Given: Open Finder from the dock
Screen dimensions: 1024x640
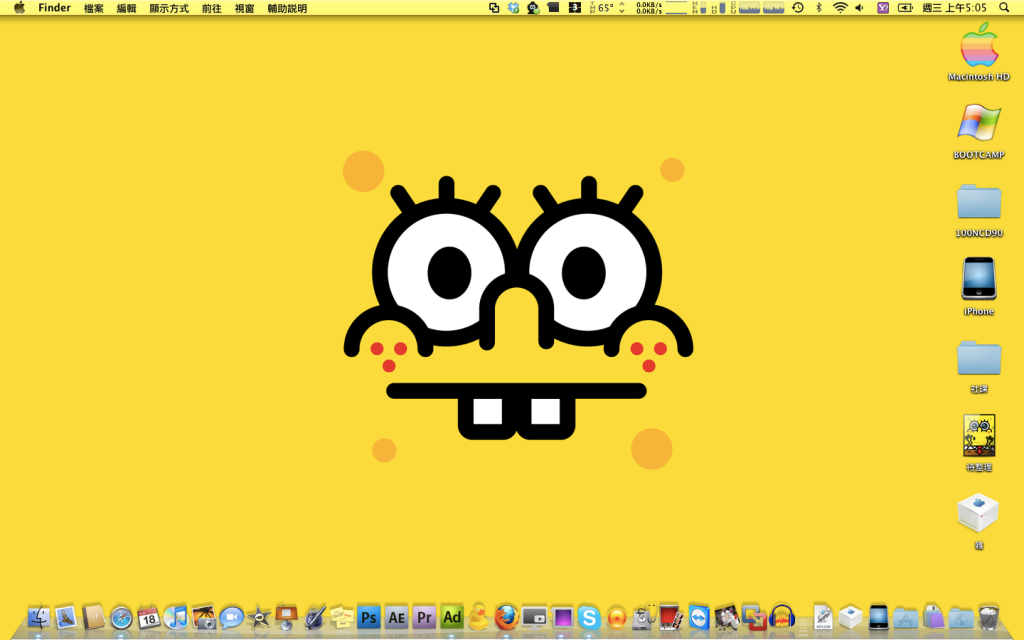Looking at the screenshot, I should (x=39, y=617).
